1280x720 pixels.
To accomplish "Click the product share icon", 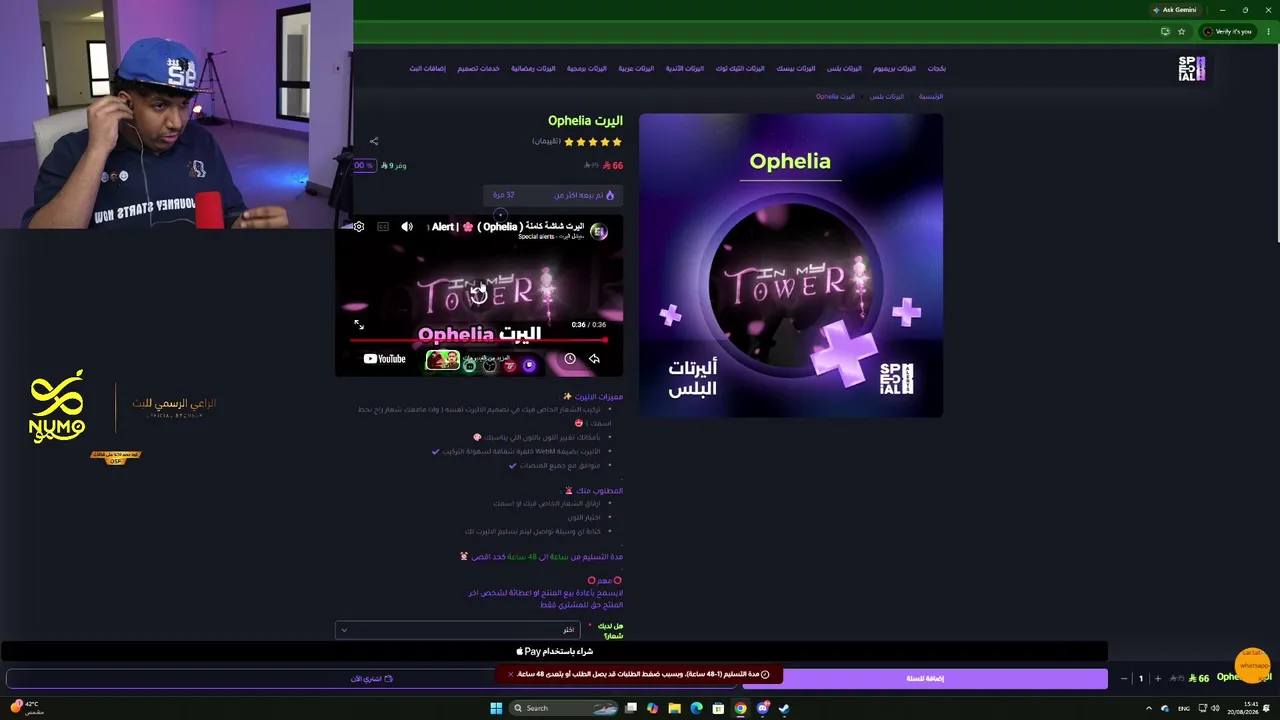I will [x=374, y=141].
